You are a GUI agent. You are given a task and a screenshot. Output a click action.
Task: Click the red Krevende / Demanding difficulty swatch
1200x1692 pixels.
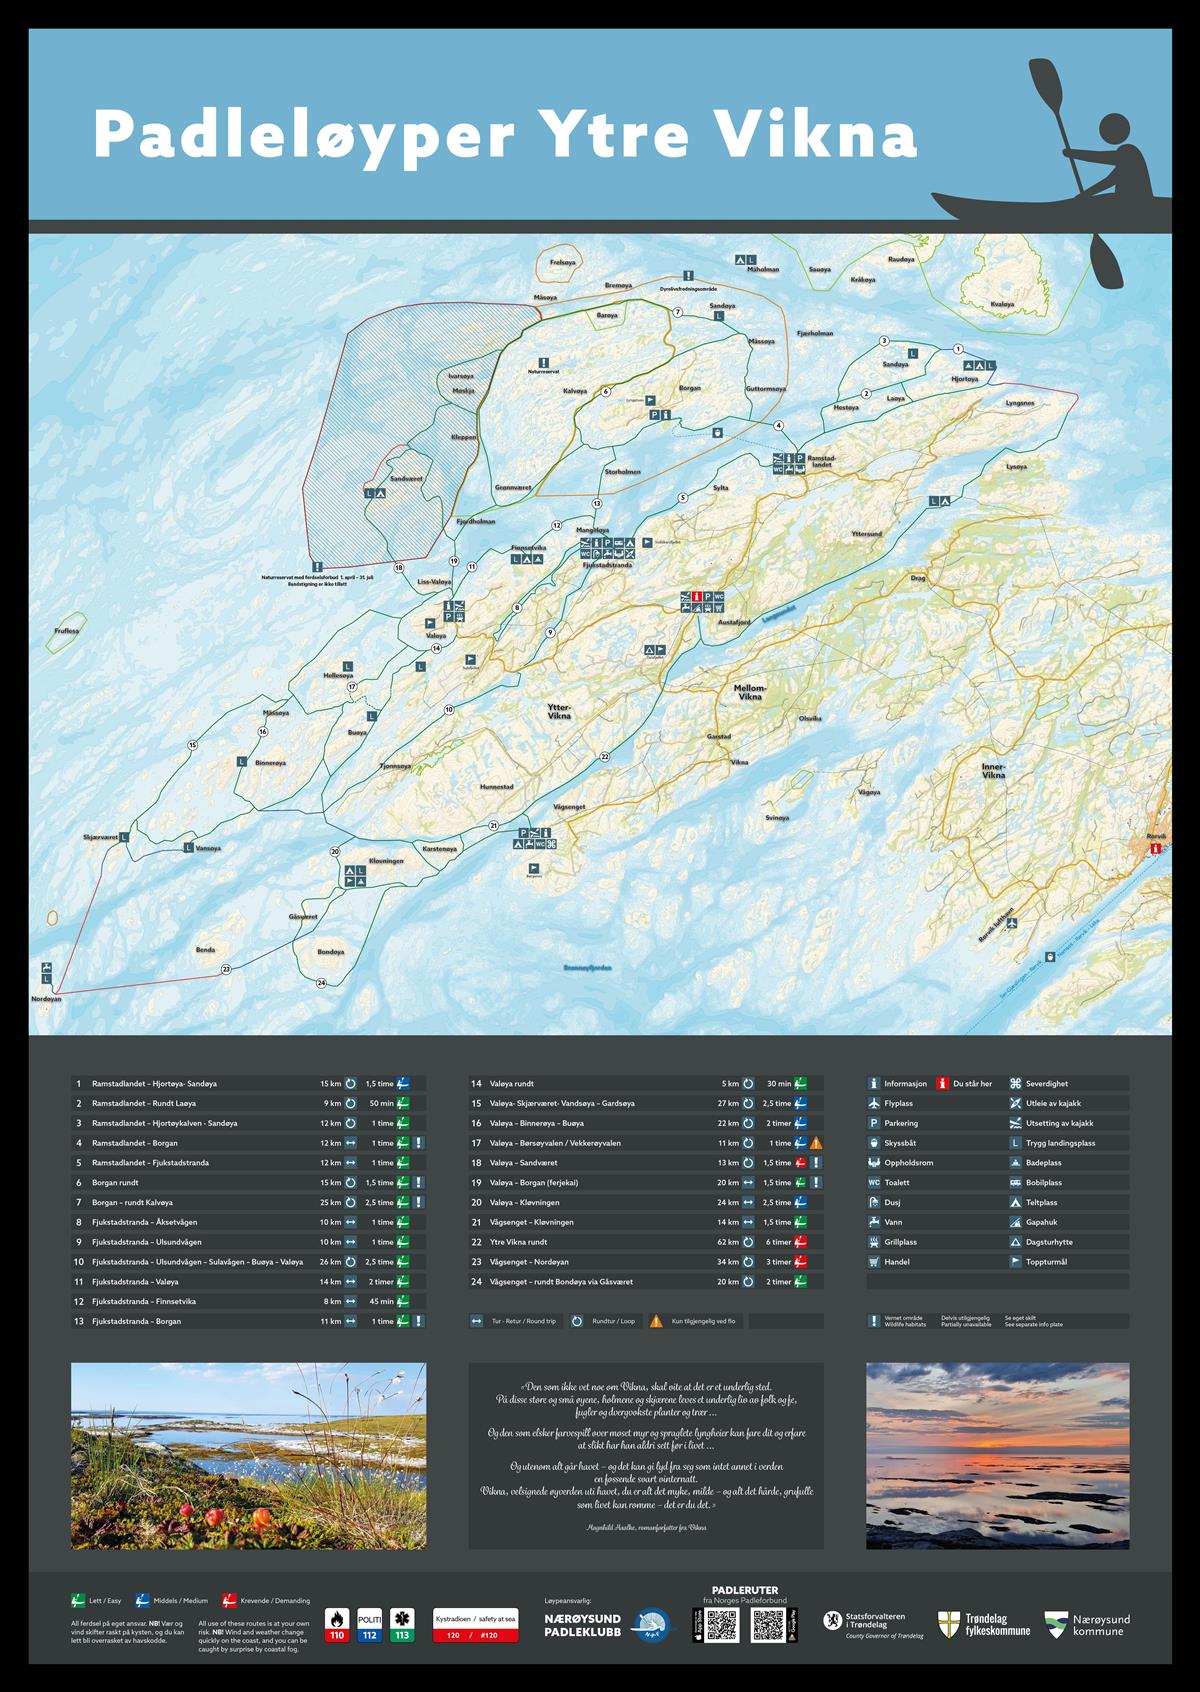[x=228, y=1601]
